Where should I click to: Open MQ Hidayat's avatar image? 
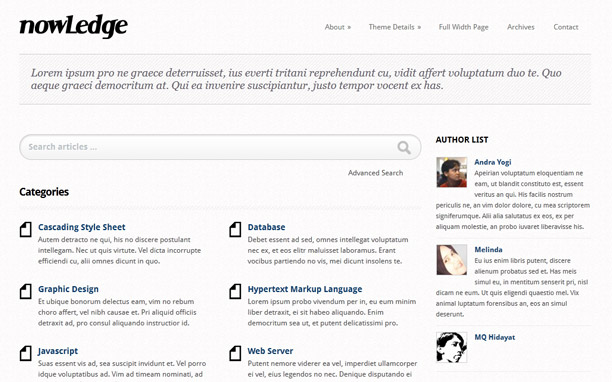452,347
